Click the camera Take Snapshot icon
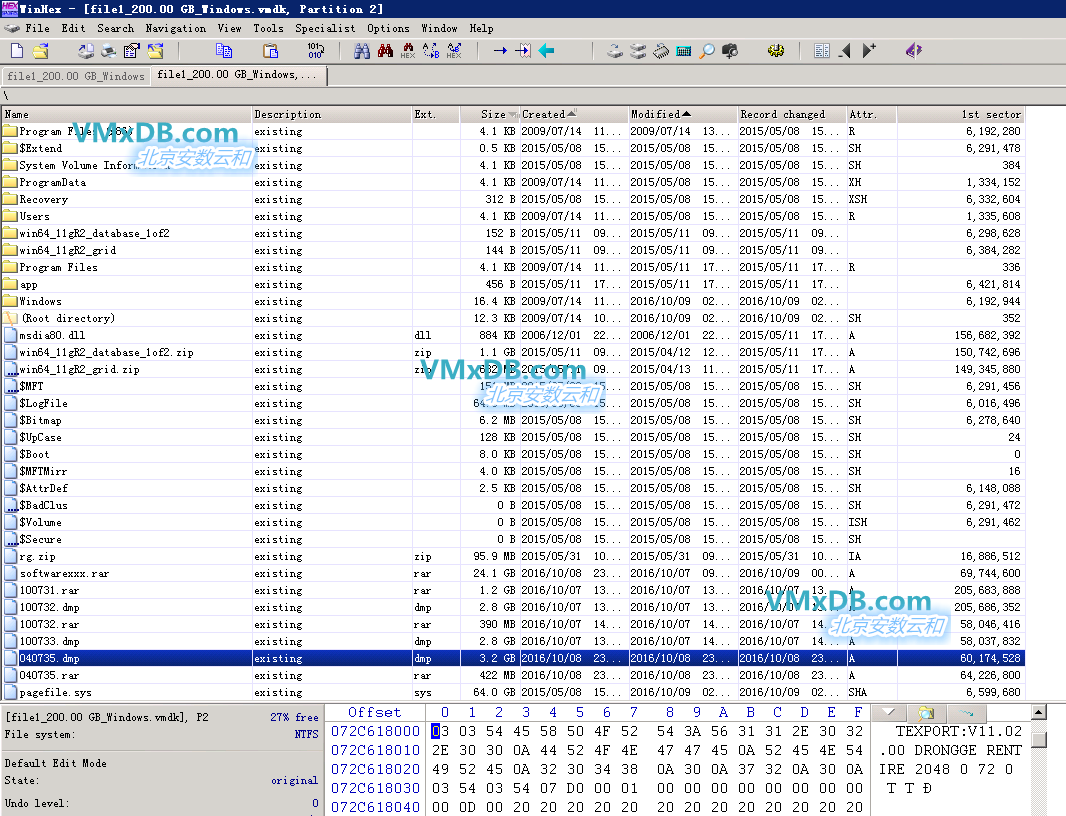1066x816 pixels. 730,50
